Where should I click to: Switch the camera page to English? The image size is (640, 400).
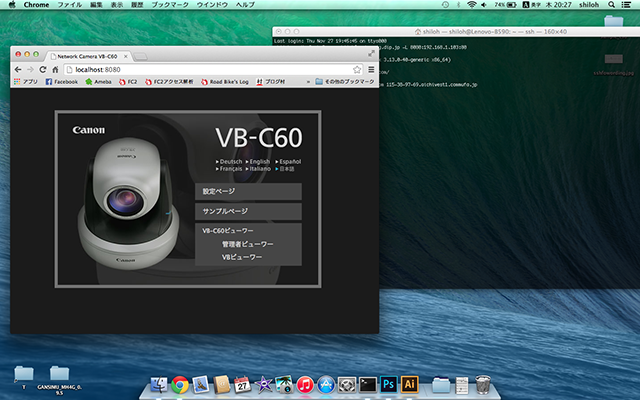(258, 162)
